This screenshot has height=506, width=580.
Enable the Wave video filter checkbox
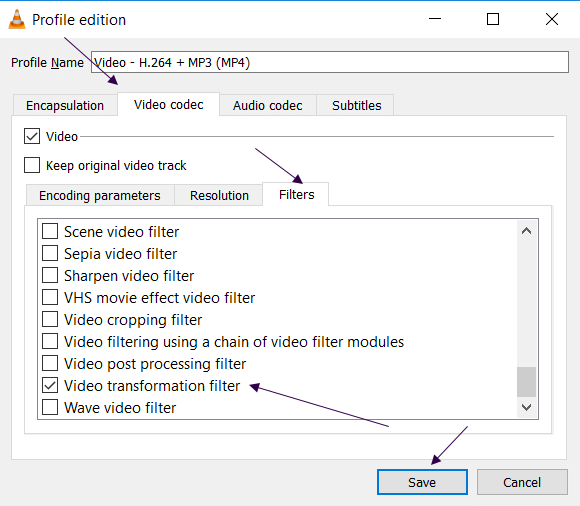(50, 407)
